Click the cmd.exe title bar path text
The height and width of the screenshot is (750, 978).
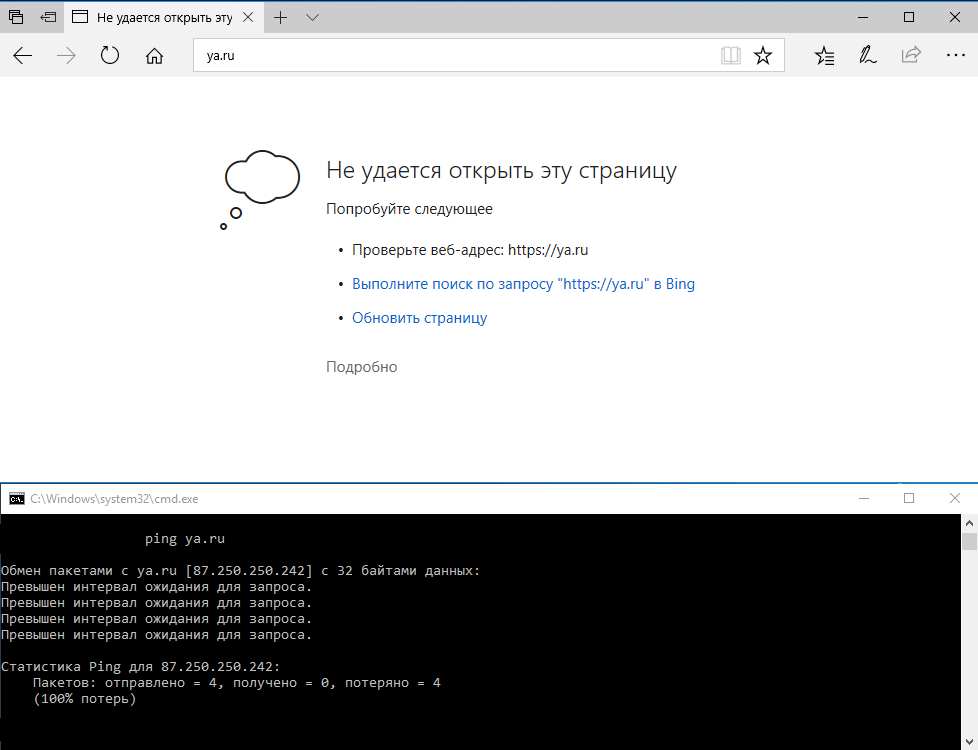114,499
